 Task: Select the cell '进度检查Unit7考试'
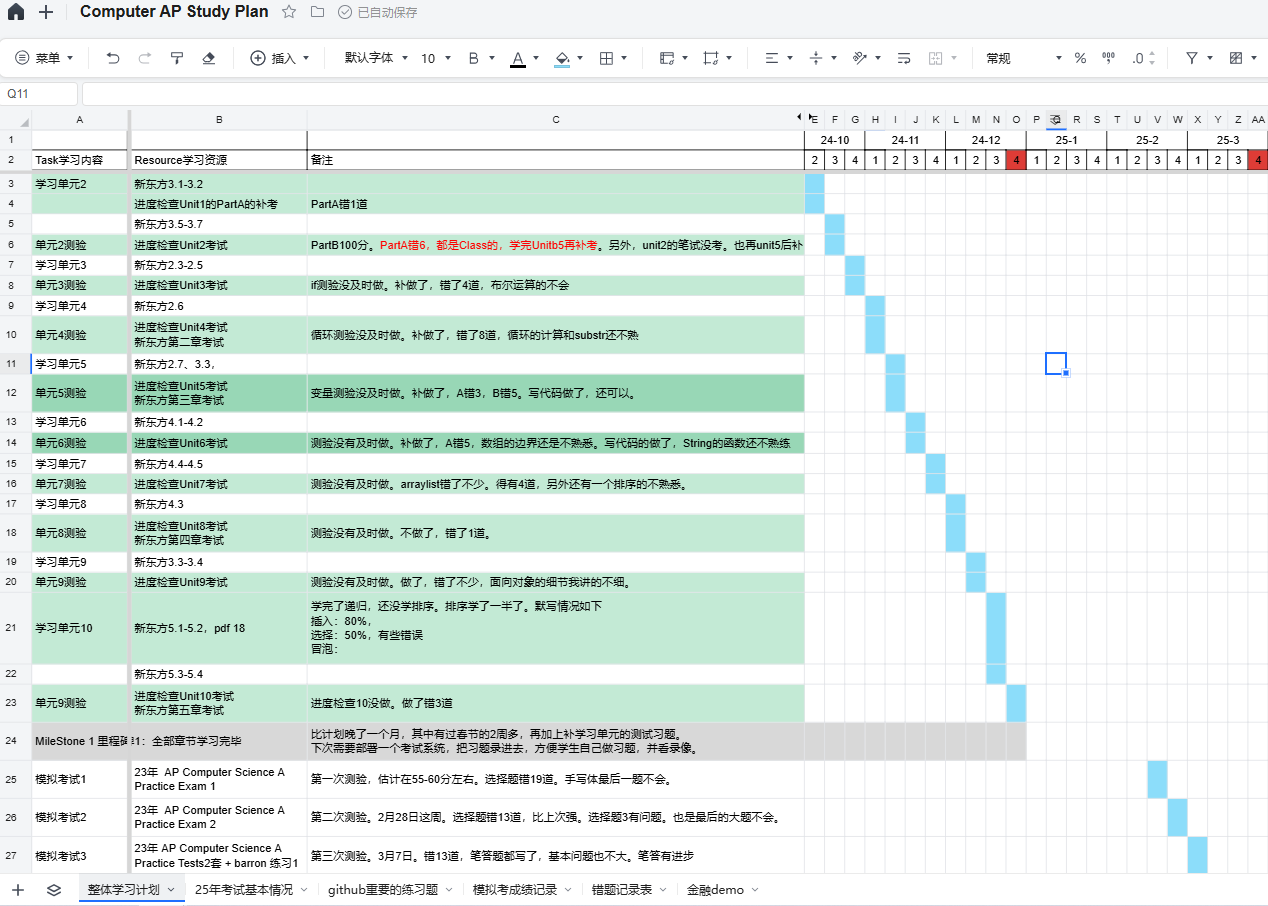tap(219, 484)
